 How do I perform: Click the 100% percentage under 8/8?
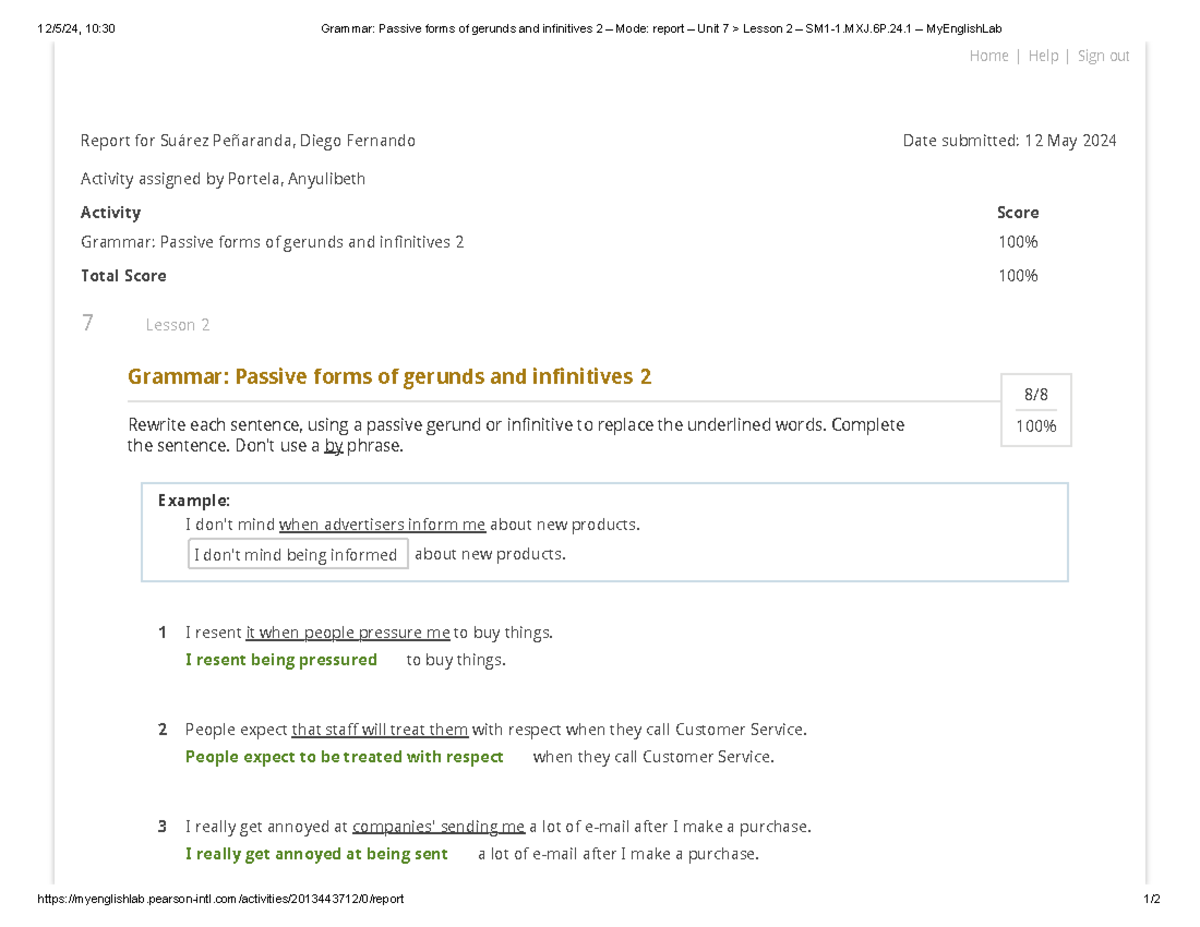click(1037, 426)
